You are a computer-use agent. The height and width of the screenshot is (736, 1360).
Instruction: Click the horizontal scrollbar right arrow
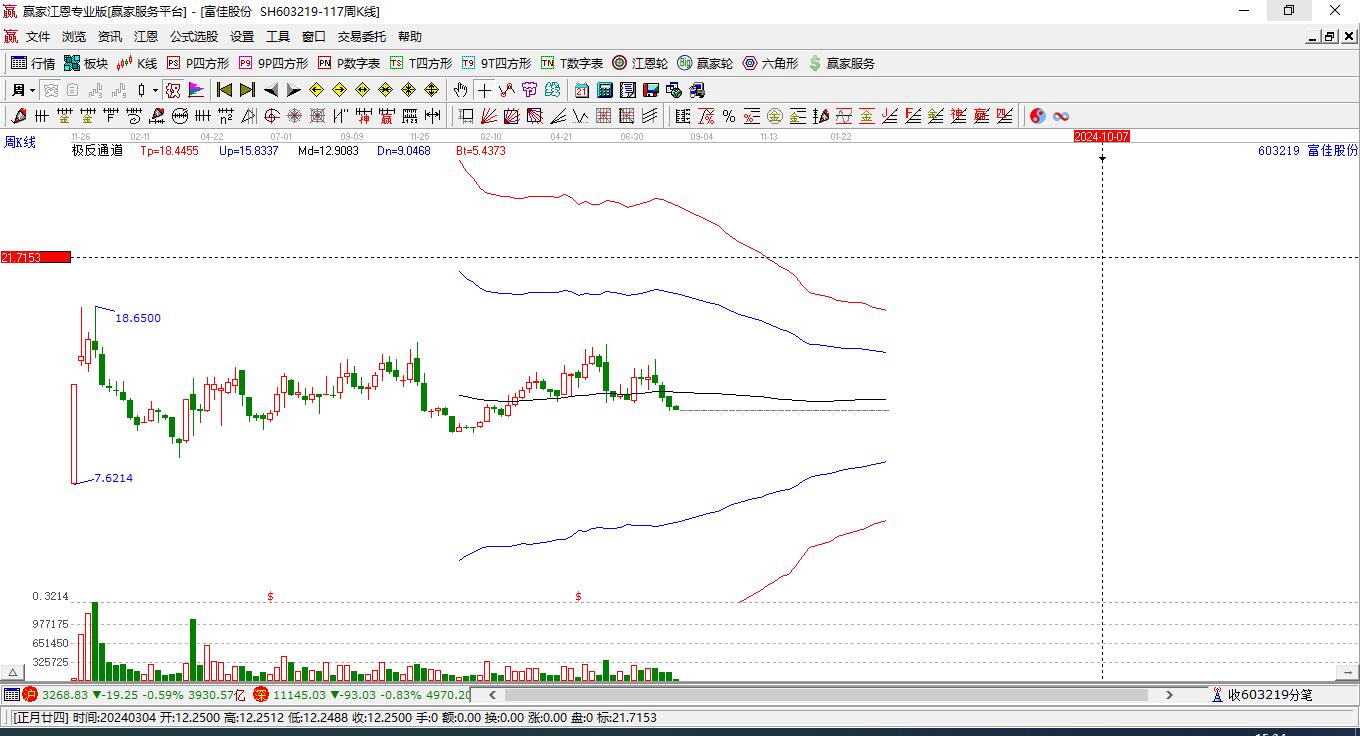[x=1169, y=694]
